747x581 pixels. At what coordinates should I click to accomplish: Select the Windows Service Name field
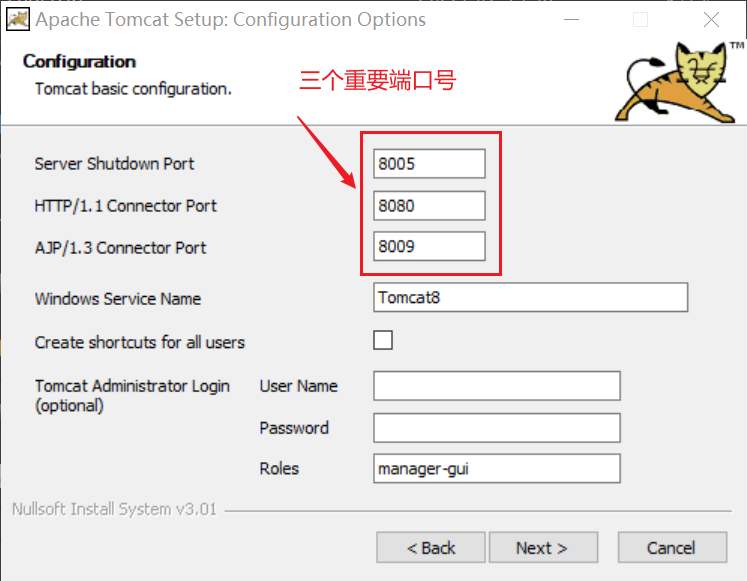pyautogui.click(x=531, y=298)
